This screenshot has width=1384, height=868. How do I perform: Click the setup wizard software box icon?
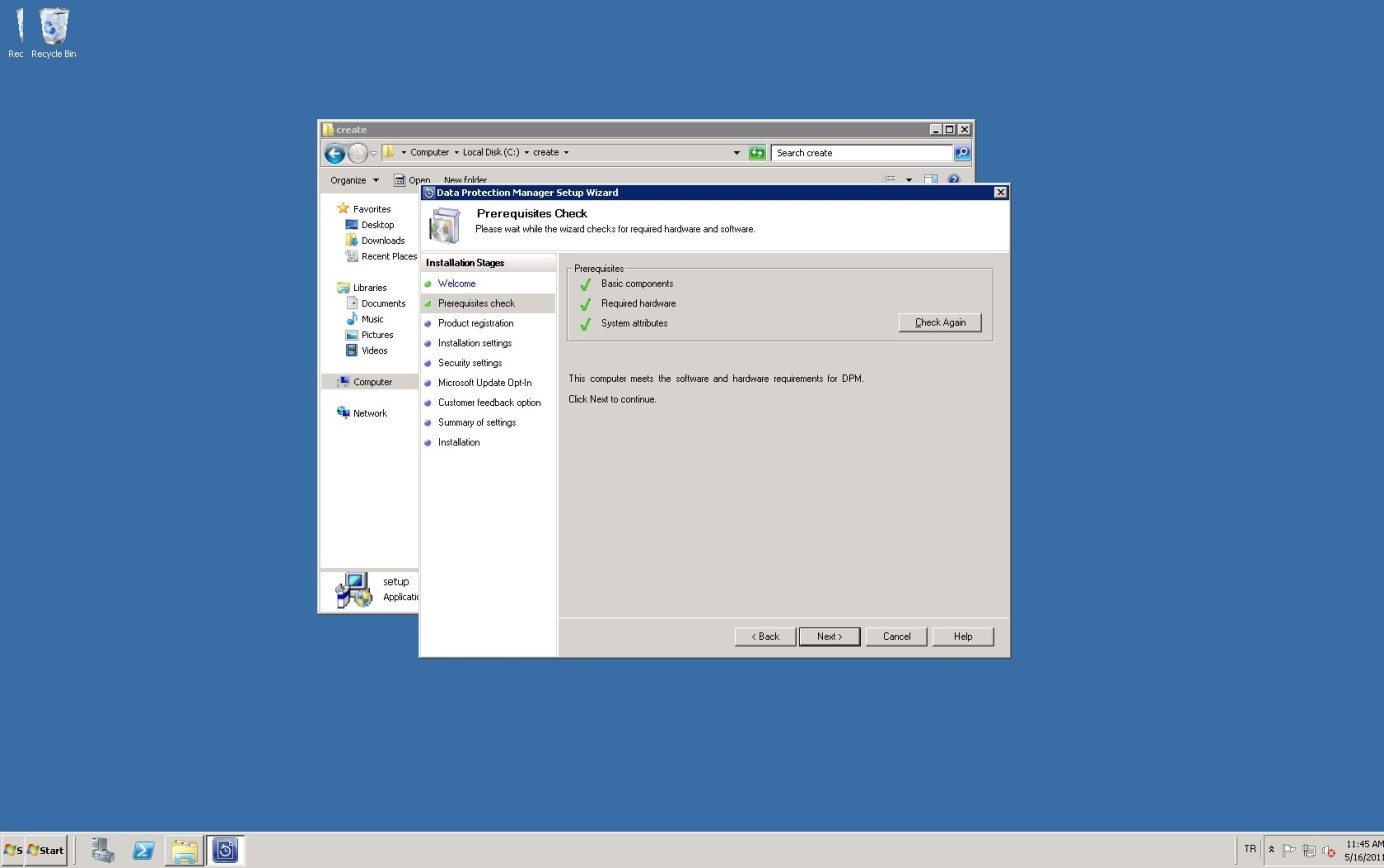[444, 225]
